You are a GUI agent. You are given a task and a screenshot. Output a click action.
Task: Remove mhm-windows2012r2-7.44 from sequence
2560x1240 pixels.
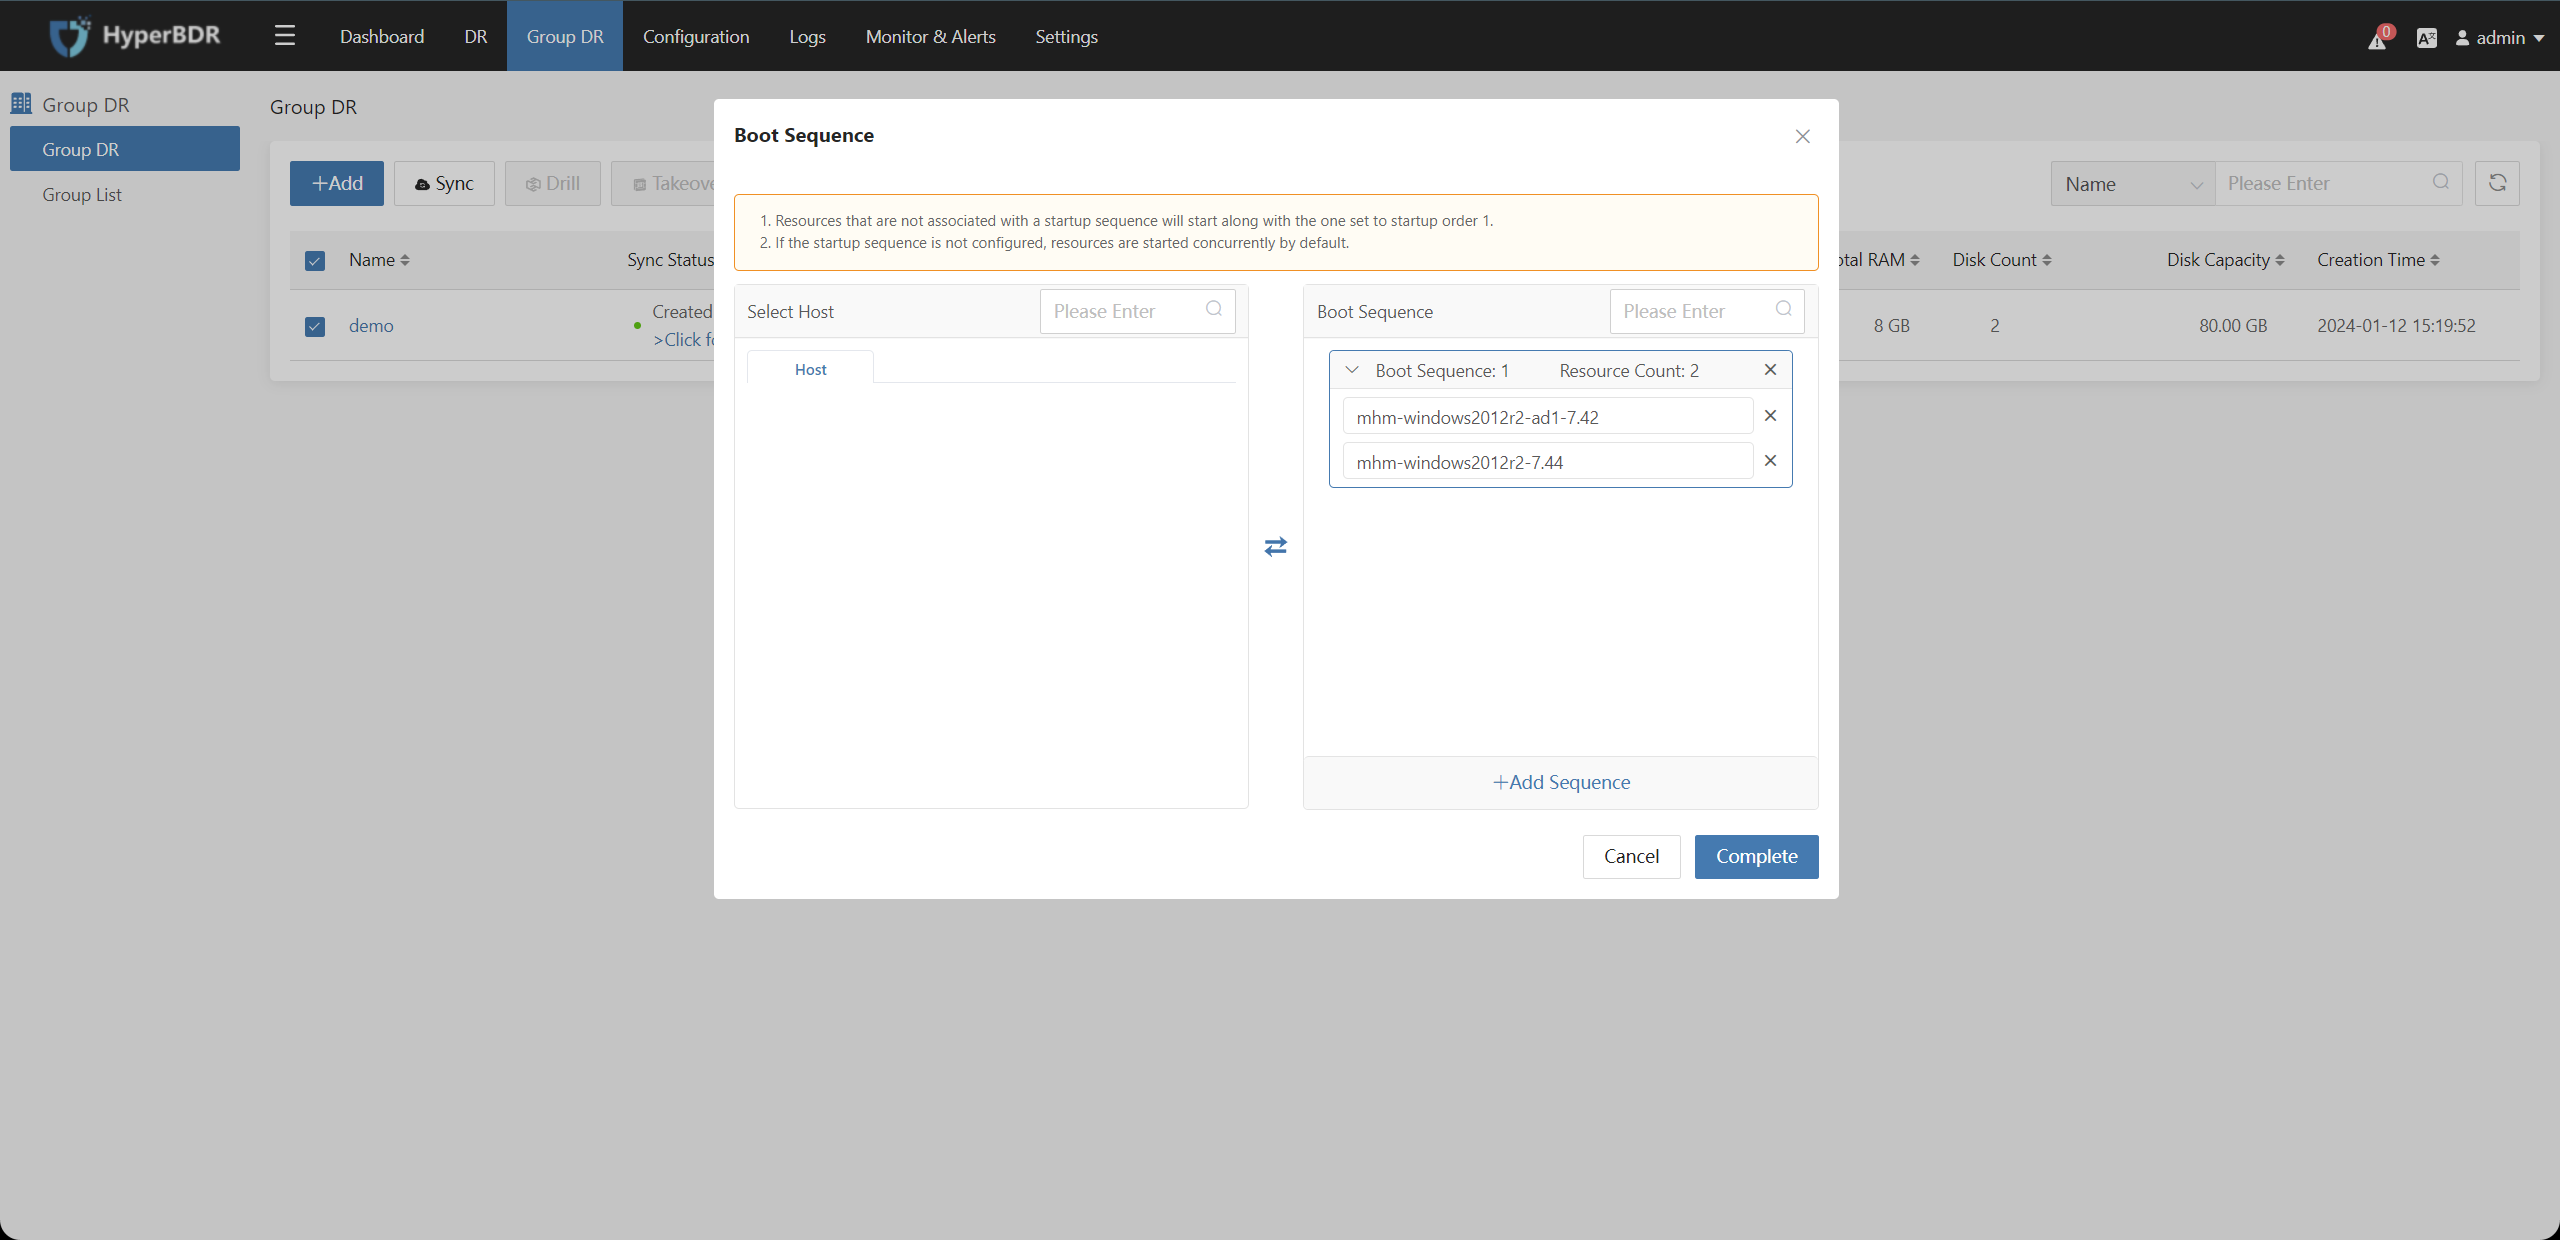(x=1771, y=460)
